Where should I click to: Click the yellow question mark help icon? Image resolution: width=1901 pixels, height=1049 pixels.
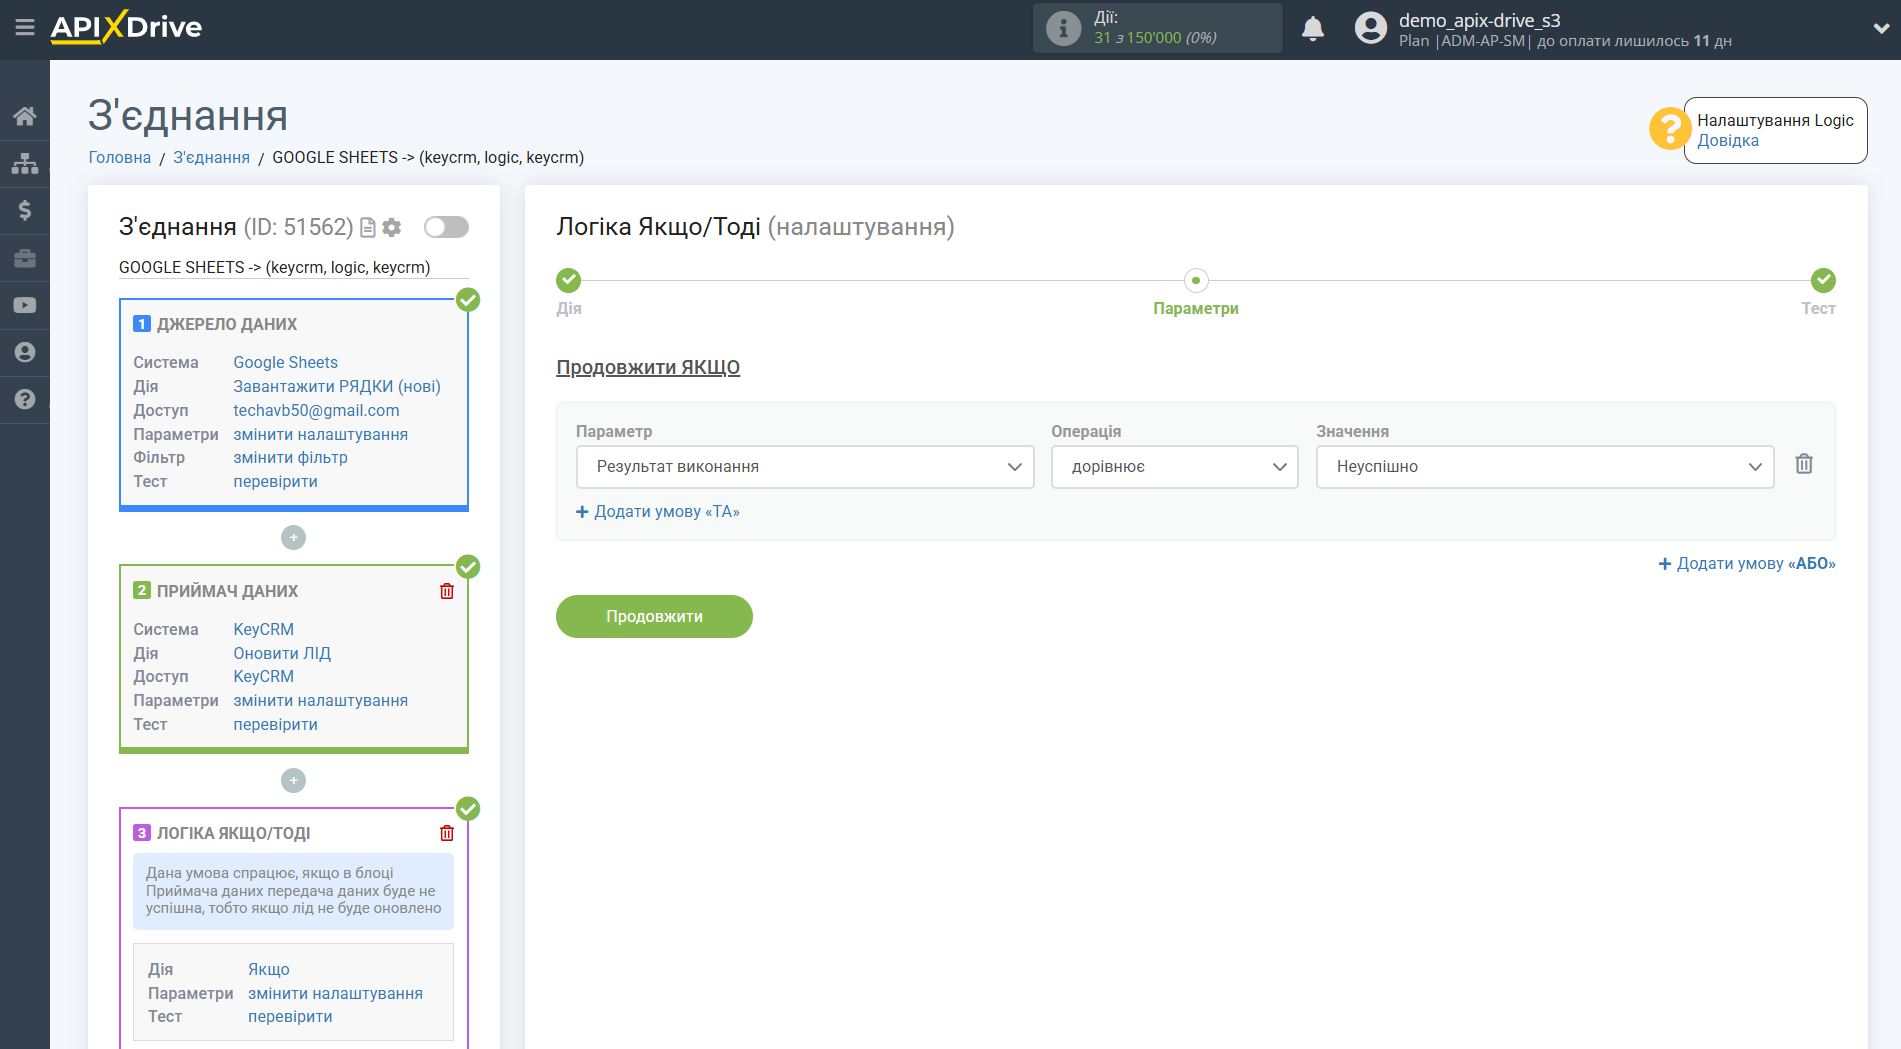coord(1669,128)
